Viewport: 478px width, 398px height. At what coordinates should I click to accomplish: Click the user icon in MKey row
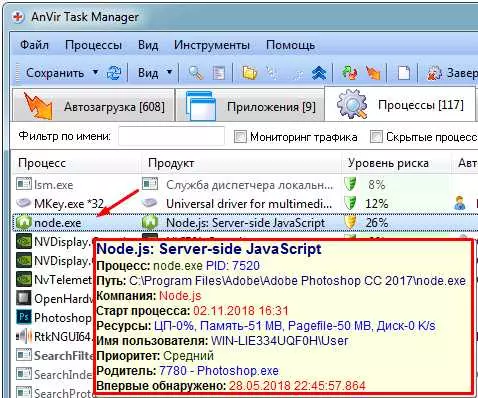coord(460,203)
